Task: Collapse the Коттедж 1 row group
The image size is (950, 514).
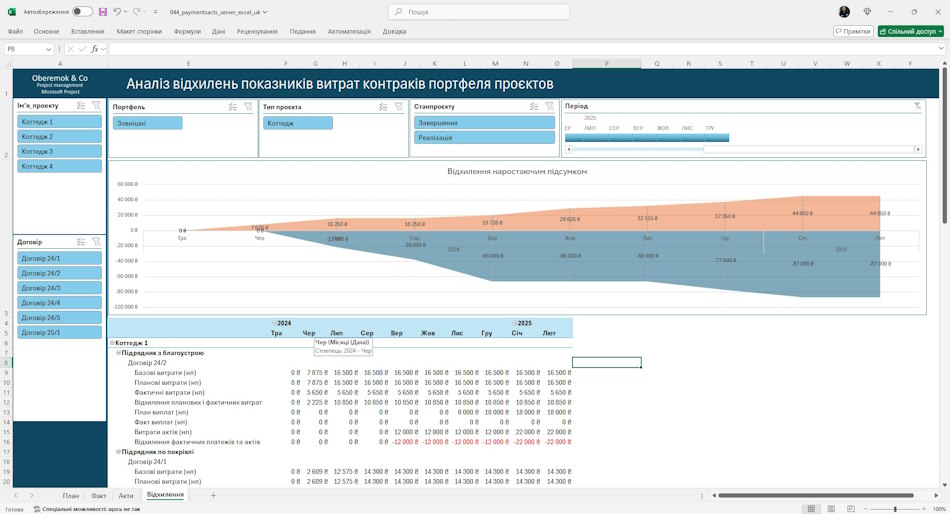Action: tap(112, 343)
